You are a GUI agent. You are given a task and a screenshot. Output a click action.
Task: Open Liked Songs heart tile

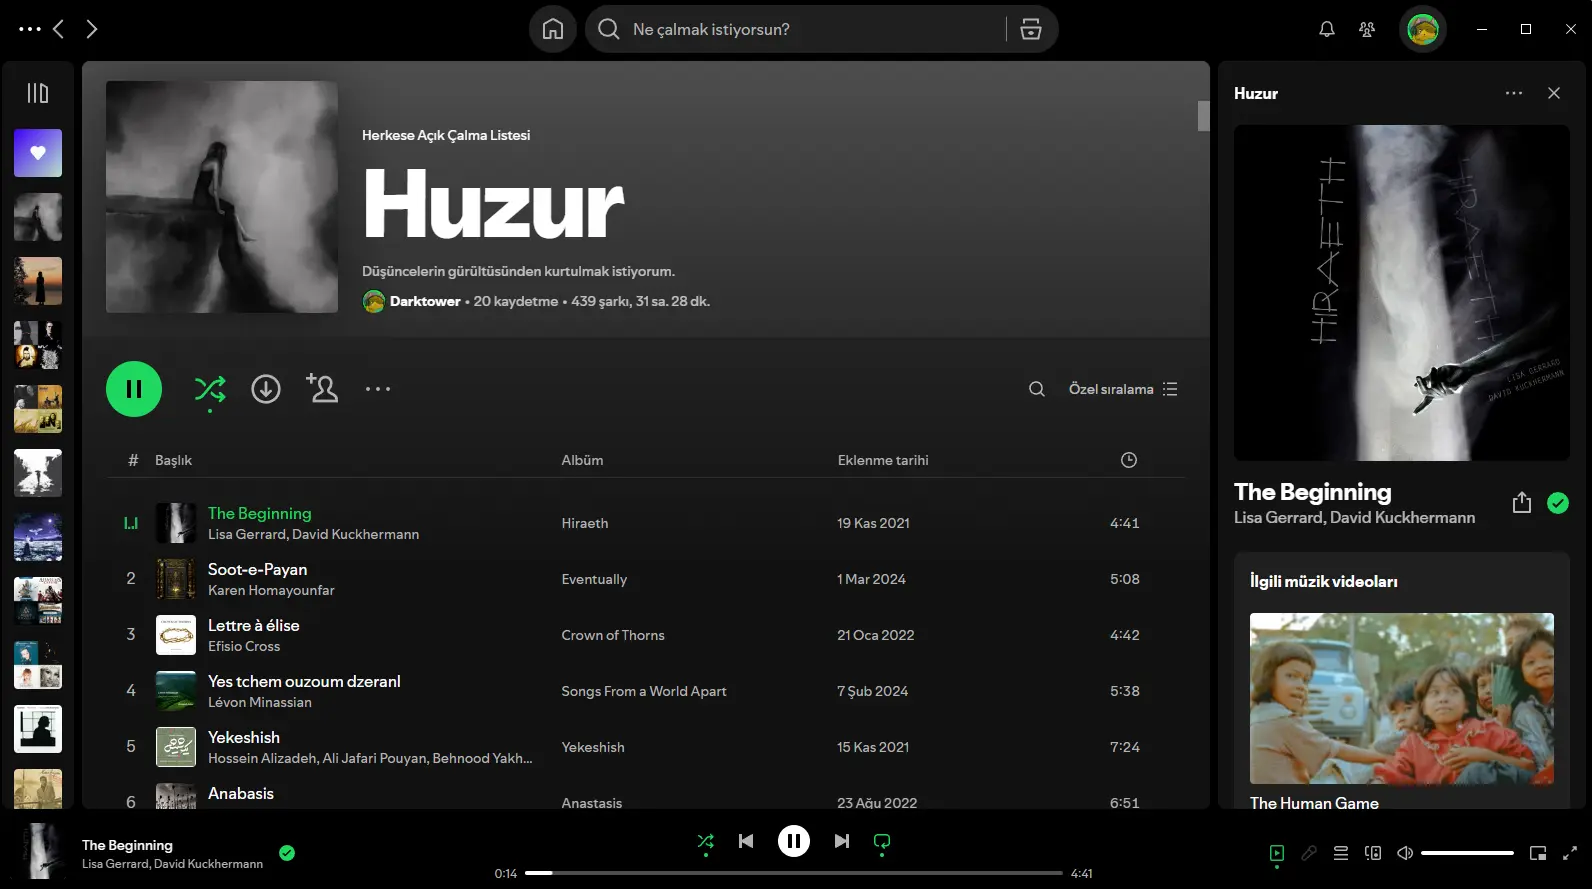[38, 153]
